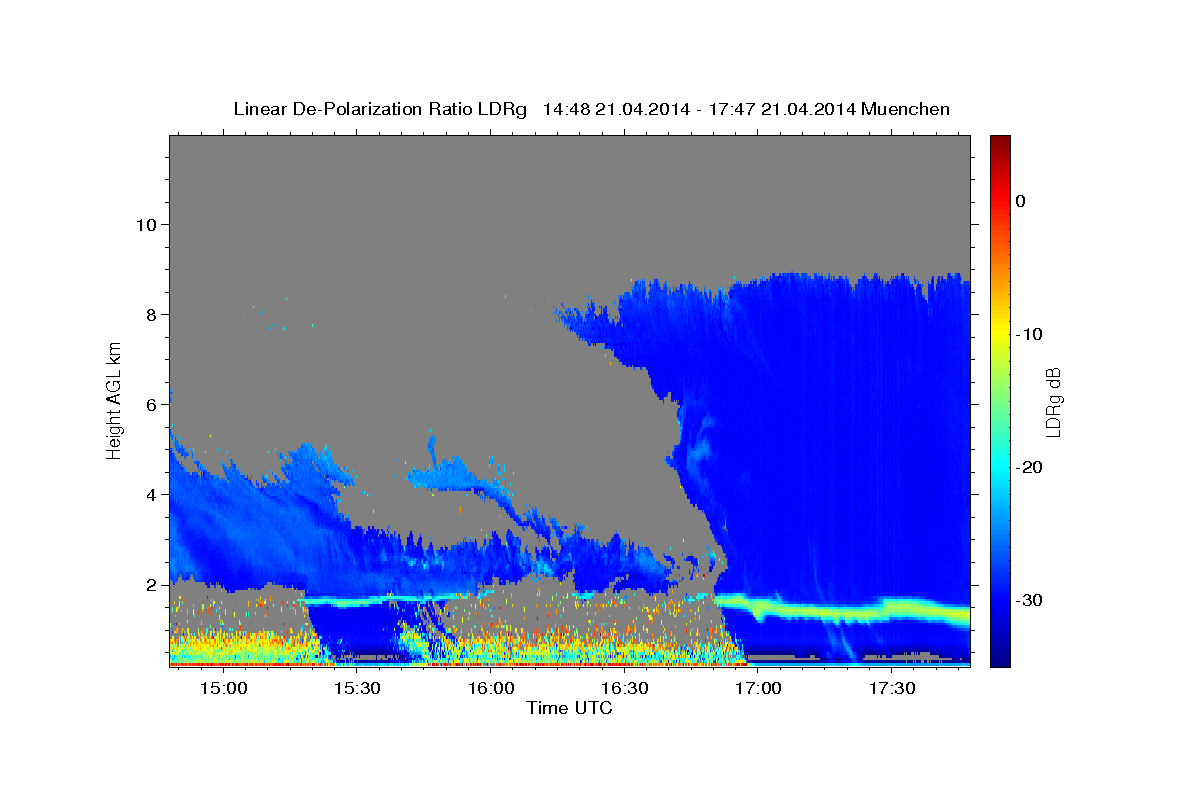Click the colorbar value -20
Viewport: 1200px width, 800px height.
click(x=1027, y=467)
